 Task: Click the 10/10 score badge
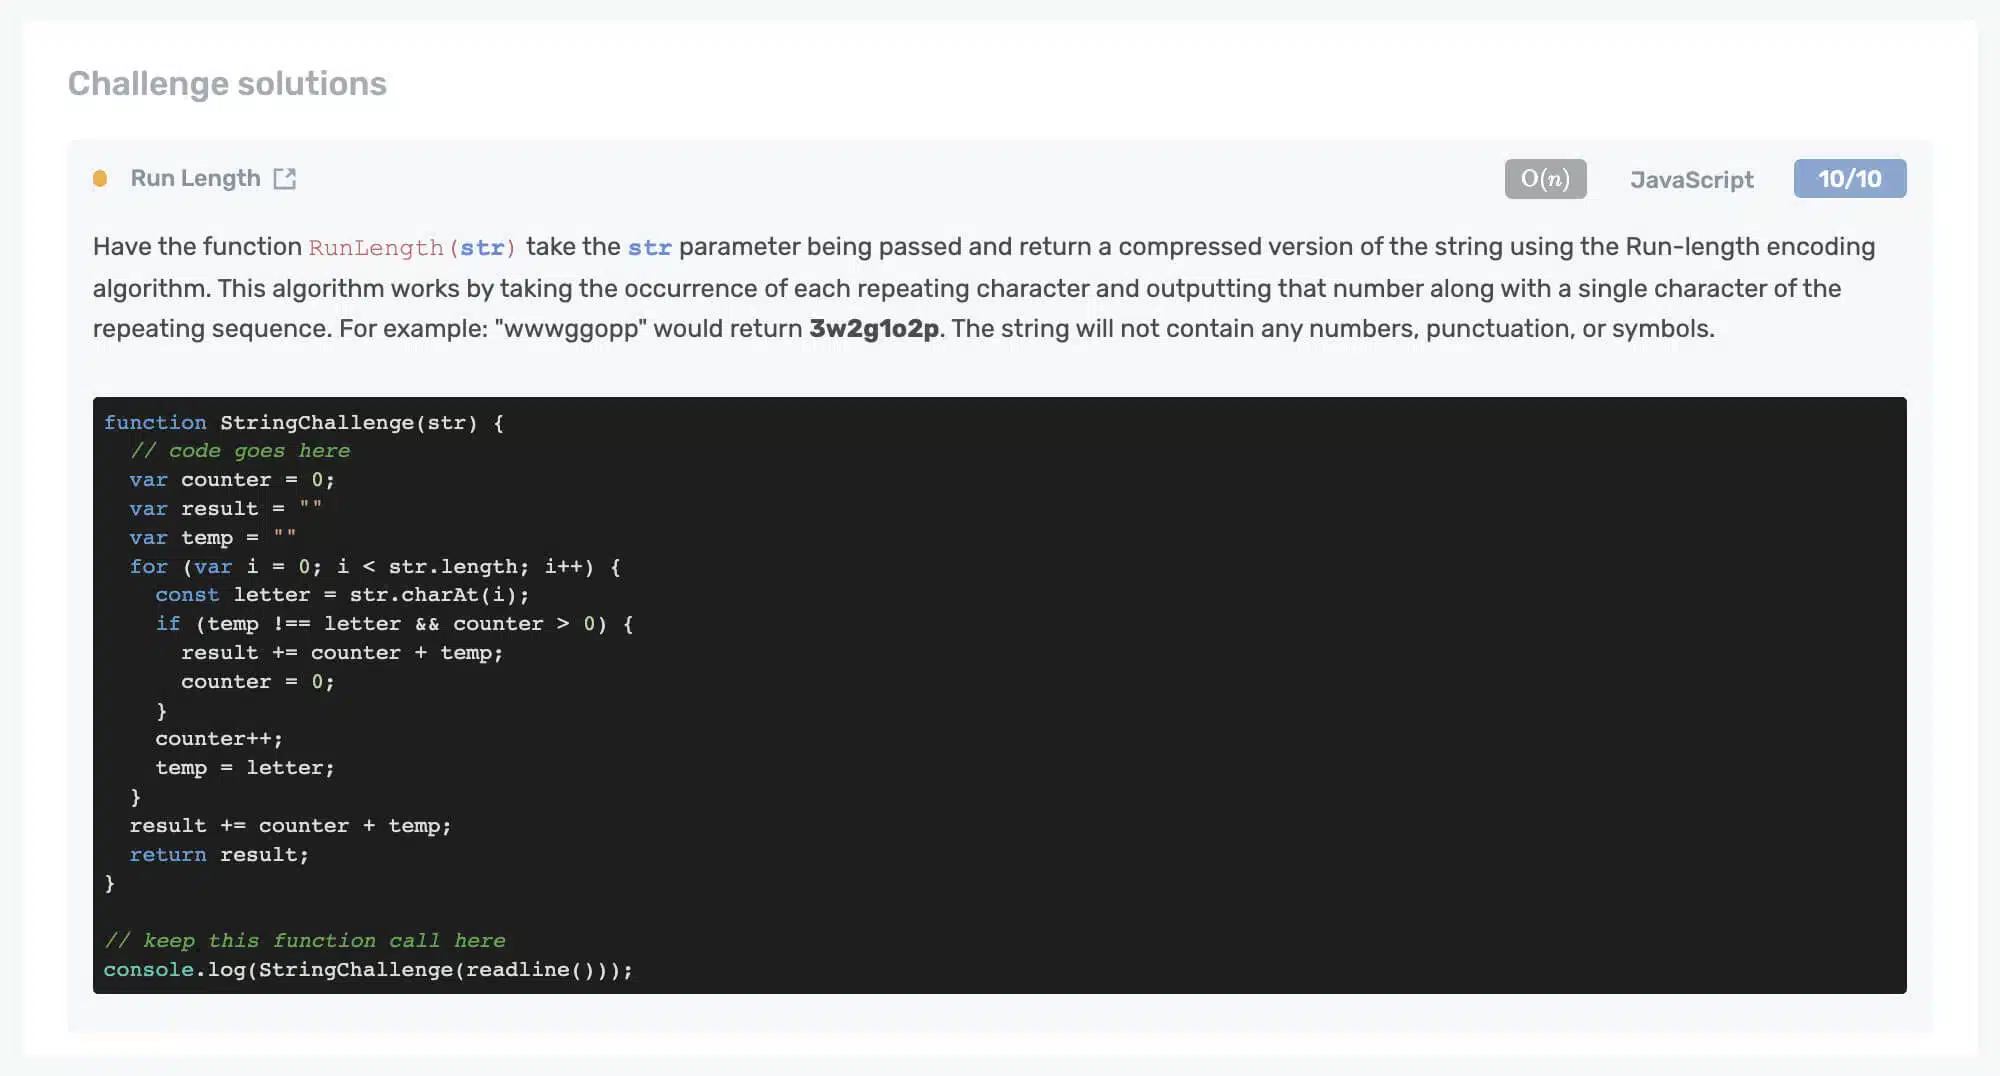click(x=1849, y=179)
